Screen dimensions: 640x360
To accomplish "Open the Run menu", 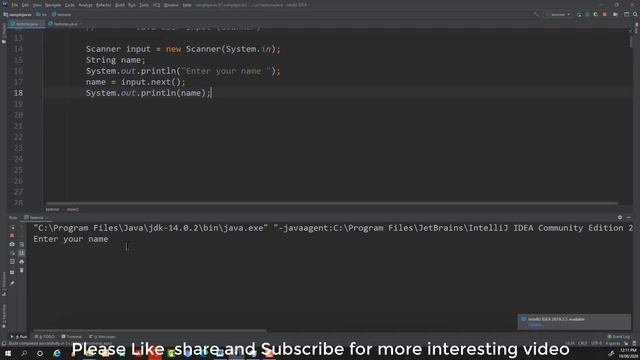I will coord(132,5).
